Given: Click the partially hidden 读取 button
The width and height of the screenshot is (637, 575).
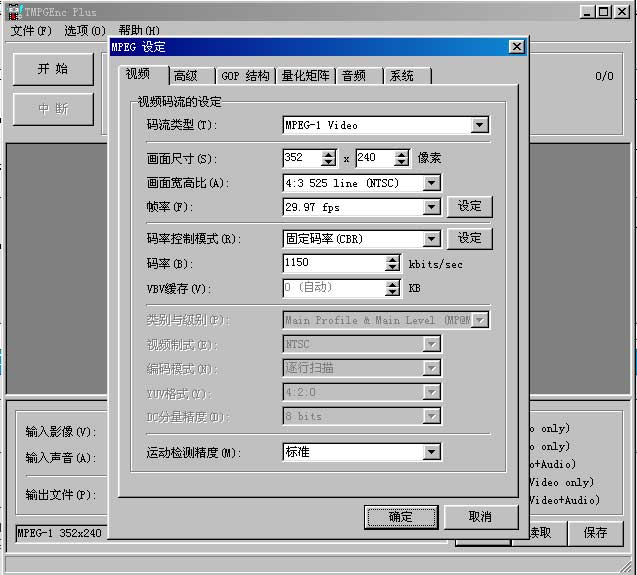Looking at the screenshot, I should coord(540,533).
